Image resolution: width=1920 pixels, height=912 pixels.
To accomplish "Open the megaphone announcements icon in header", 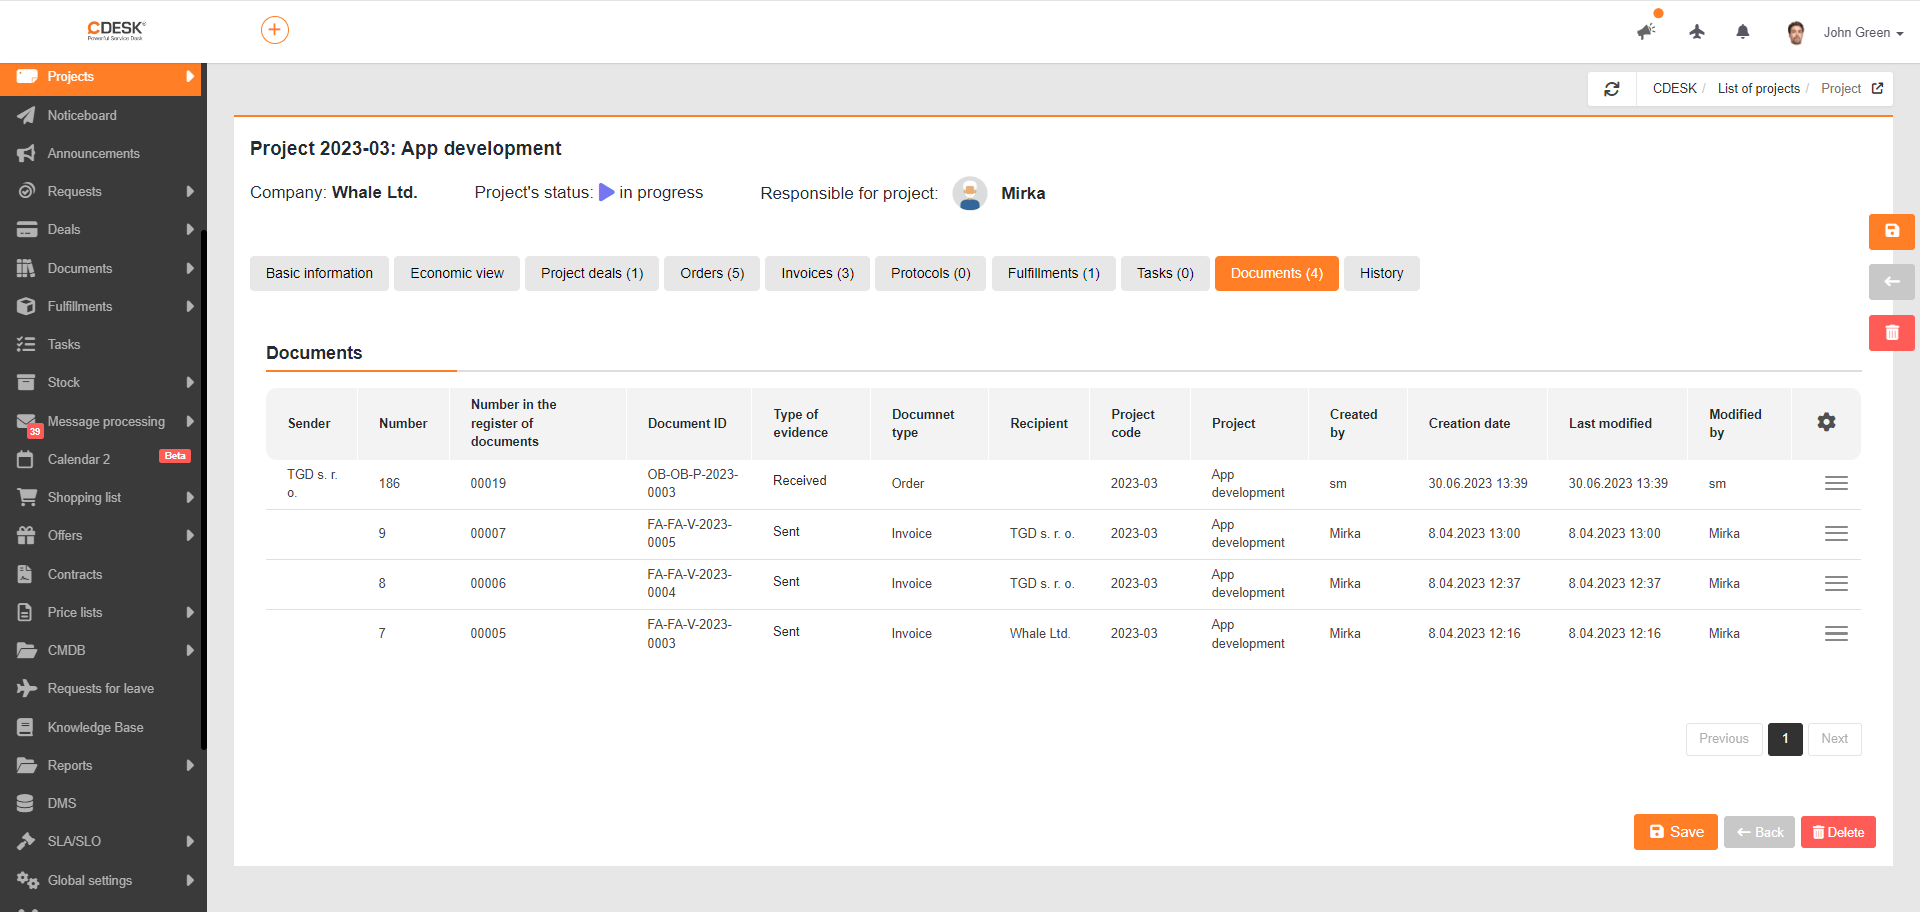I will (1646, 31).
